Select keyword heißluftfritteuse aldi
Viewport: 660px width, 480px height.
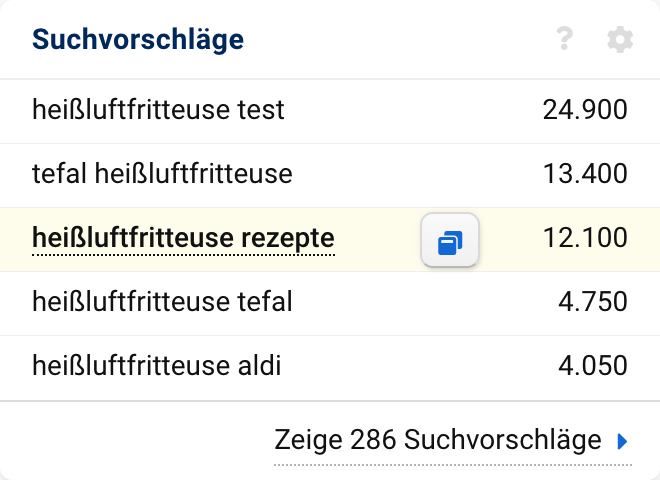[156, 366]
